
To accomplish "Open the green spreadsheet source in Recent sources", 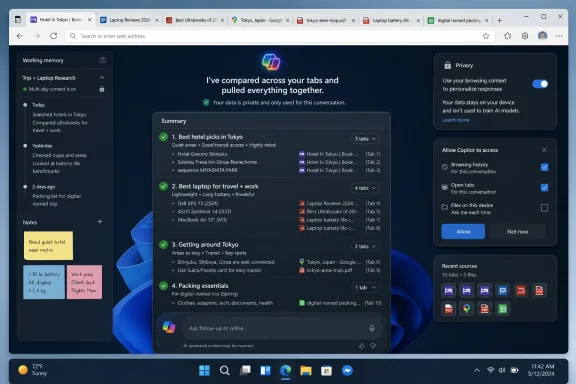I will (x=503, y=309).
